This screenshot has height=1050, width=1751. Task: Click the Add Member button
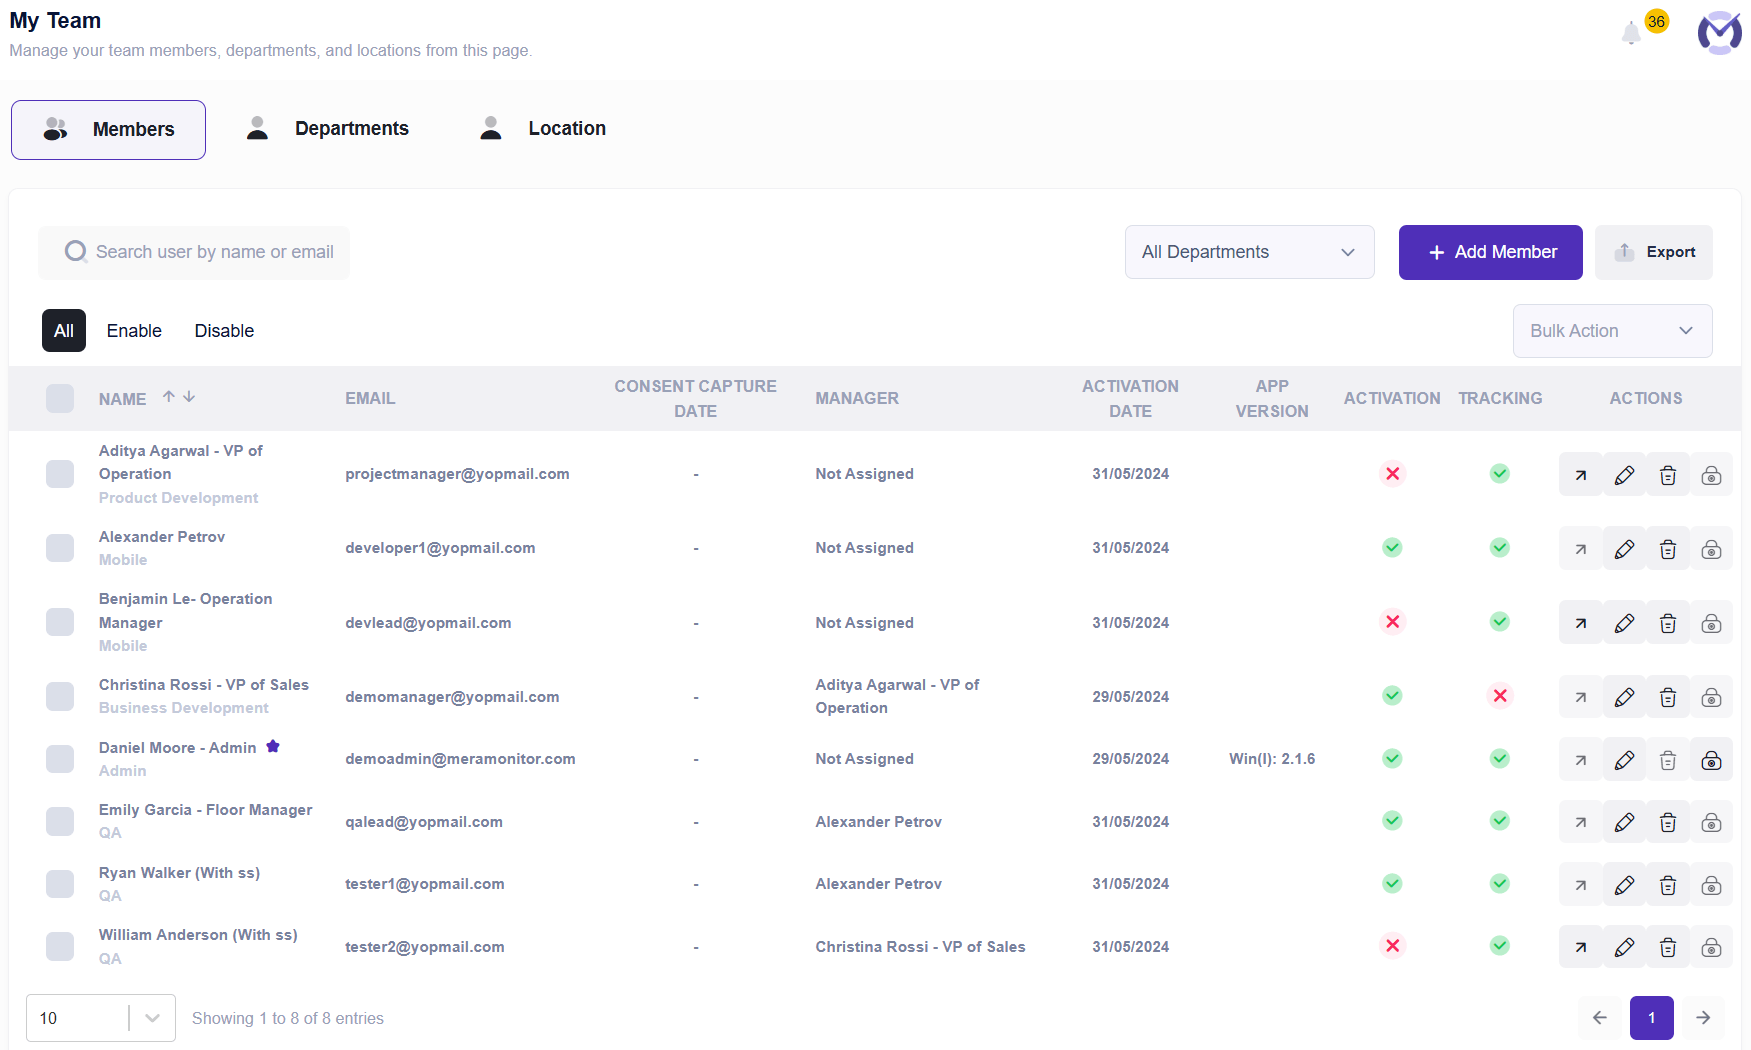point(1490,252)
